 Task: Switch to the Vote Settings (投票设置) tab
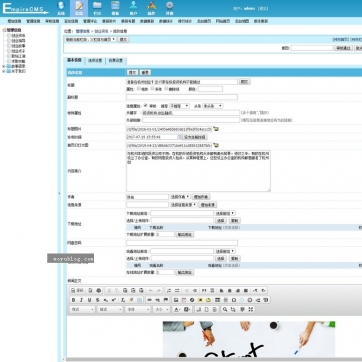coord(116,61)
